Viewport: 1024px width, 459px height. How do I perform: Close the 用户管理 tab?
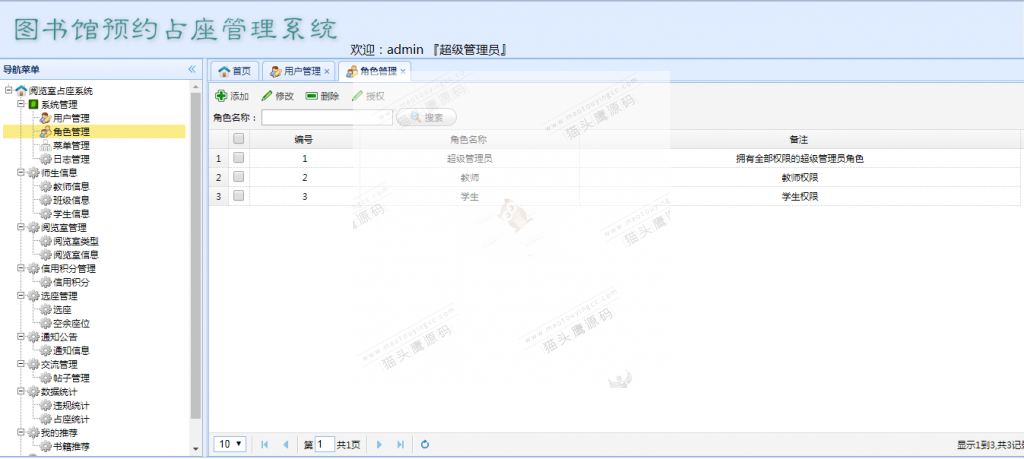coord(327,71)
